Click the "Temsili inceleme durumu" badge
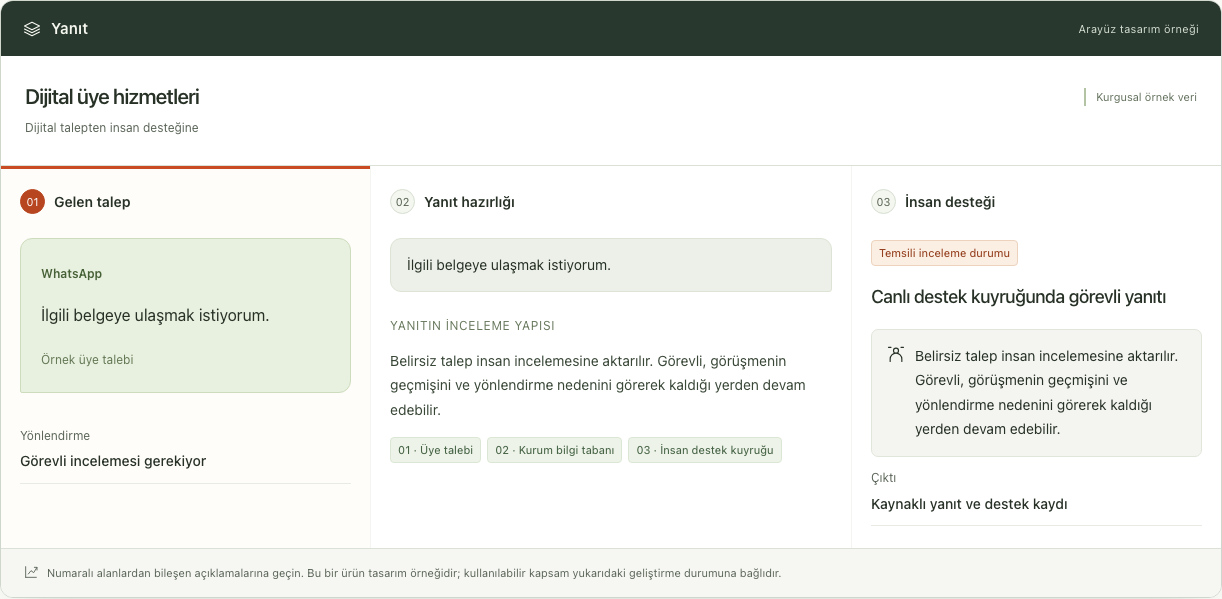 (944, 253)
